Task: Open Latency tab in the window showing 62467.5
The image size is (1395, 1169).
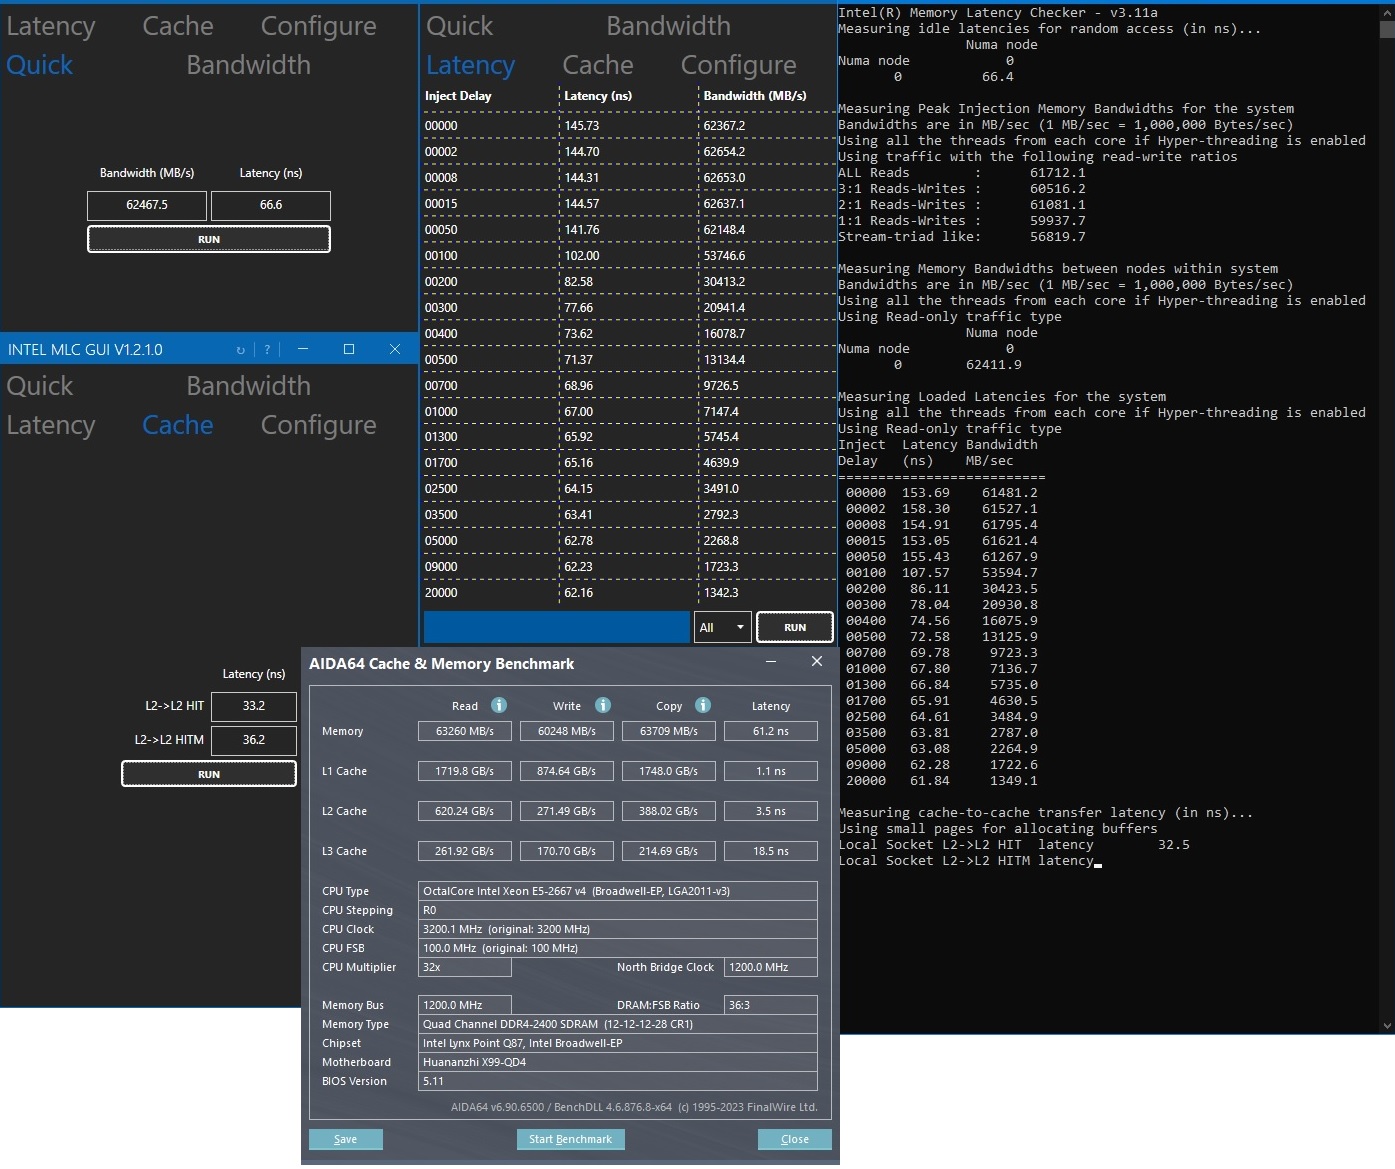Action: [x=51, y=26]
